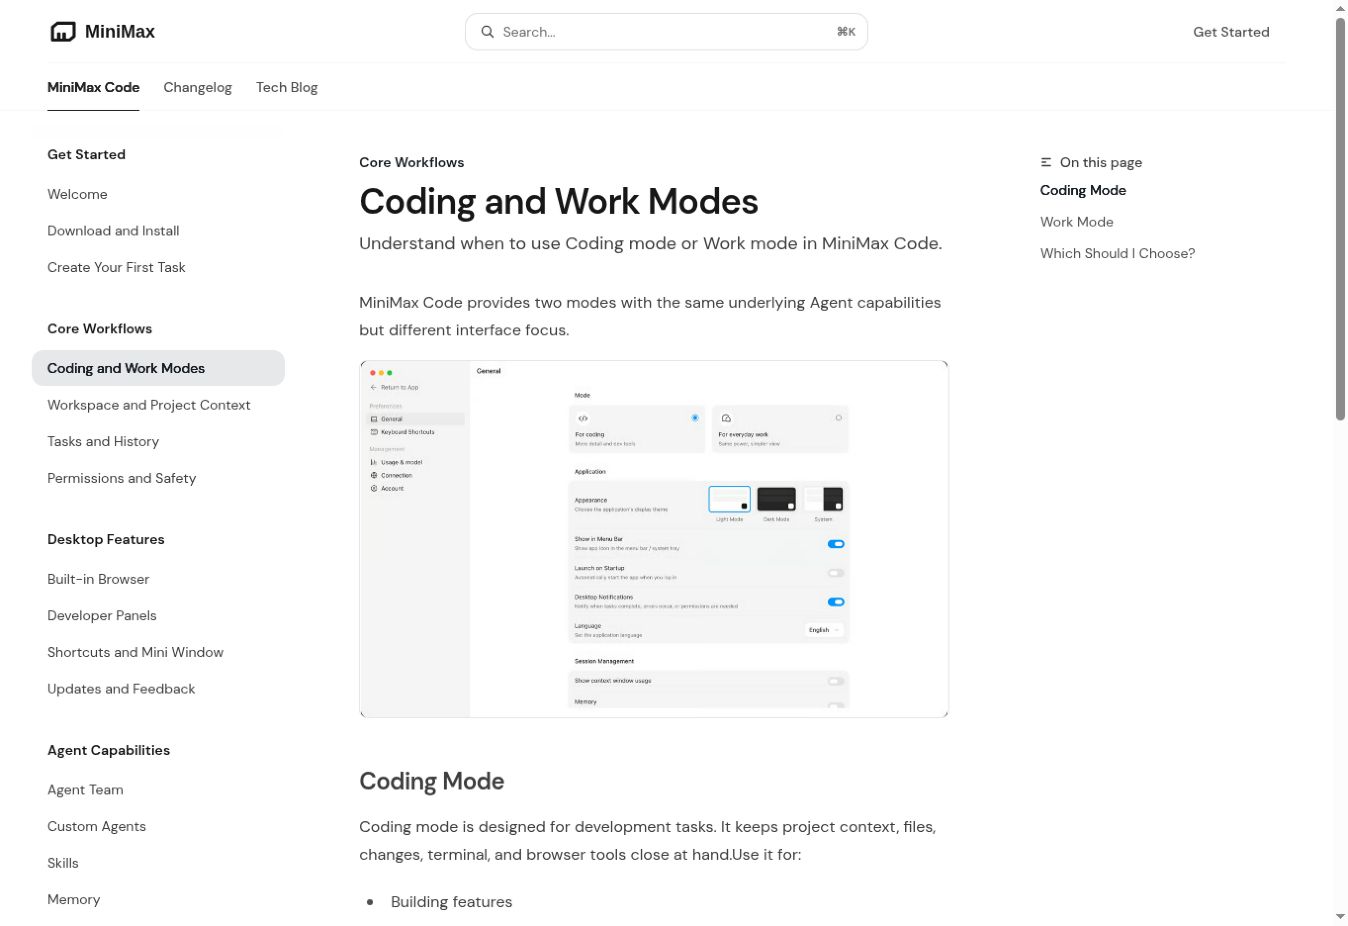Click the MiniMax logo icon
Image resolution: width=1348 pixels, height=926 pixels.
coord(63,32)
